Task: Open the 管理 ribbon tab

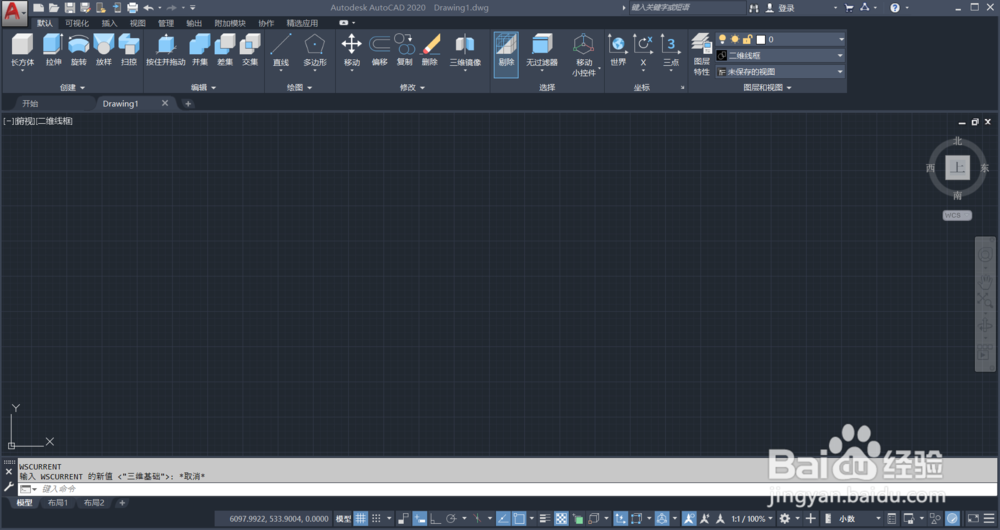Action: tap(165, 23)
